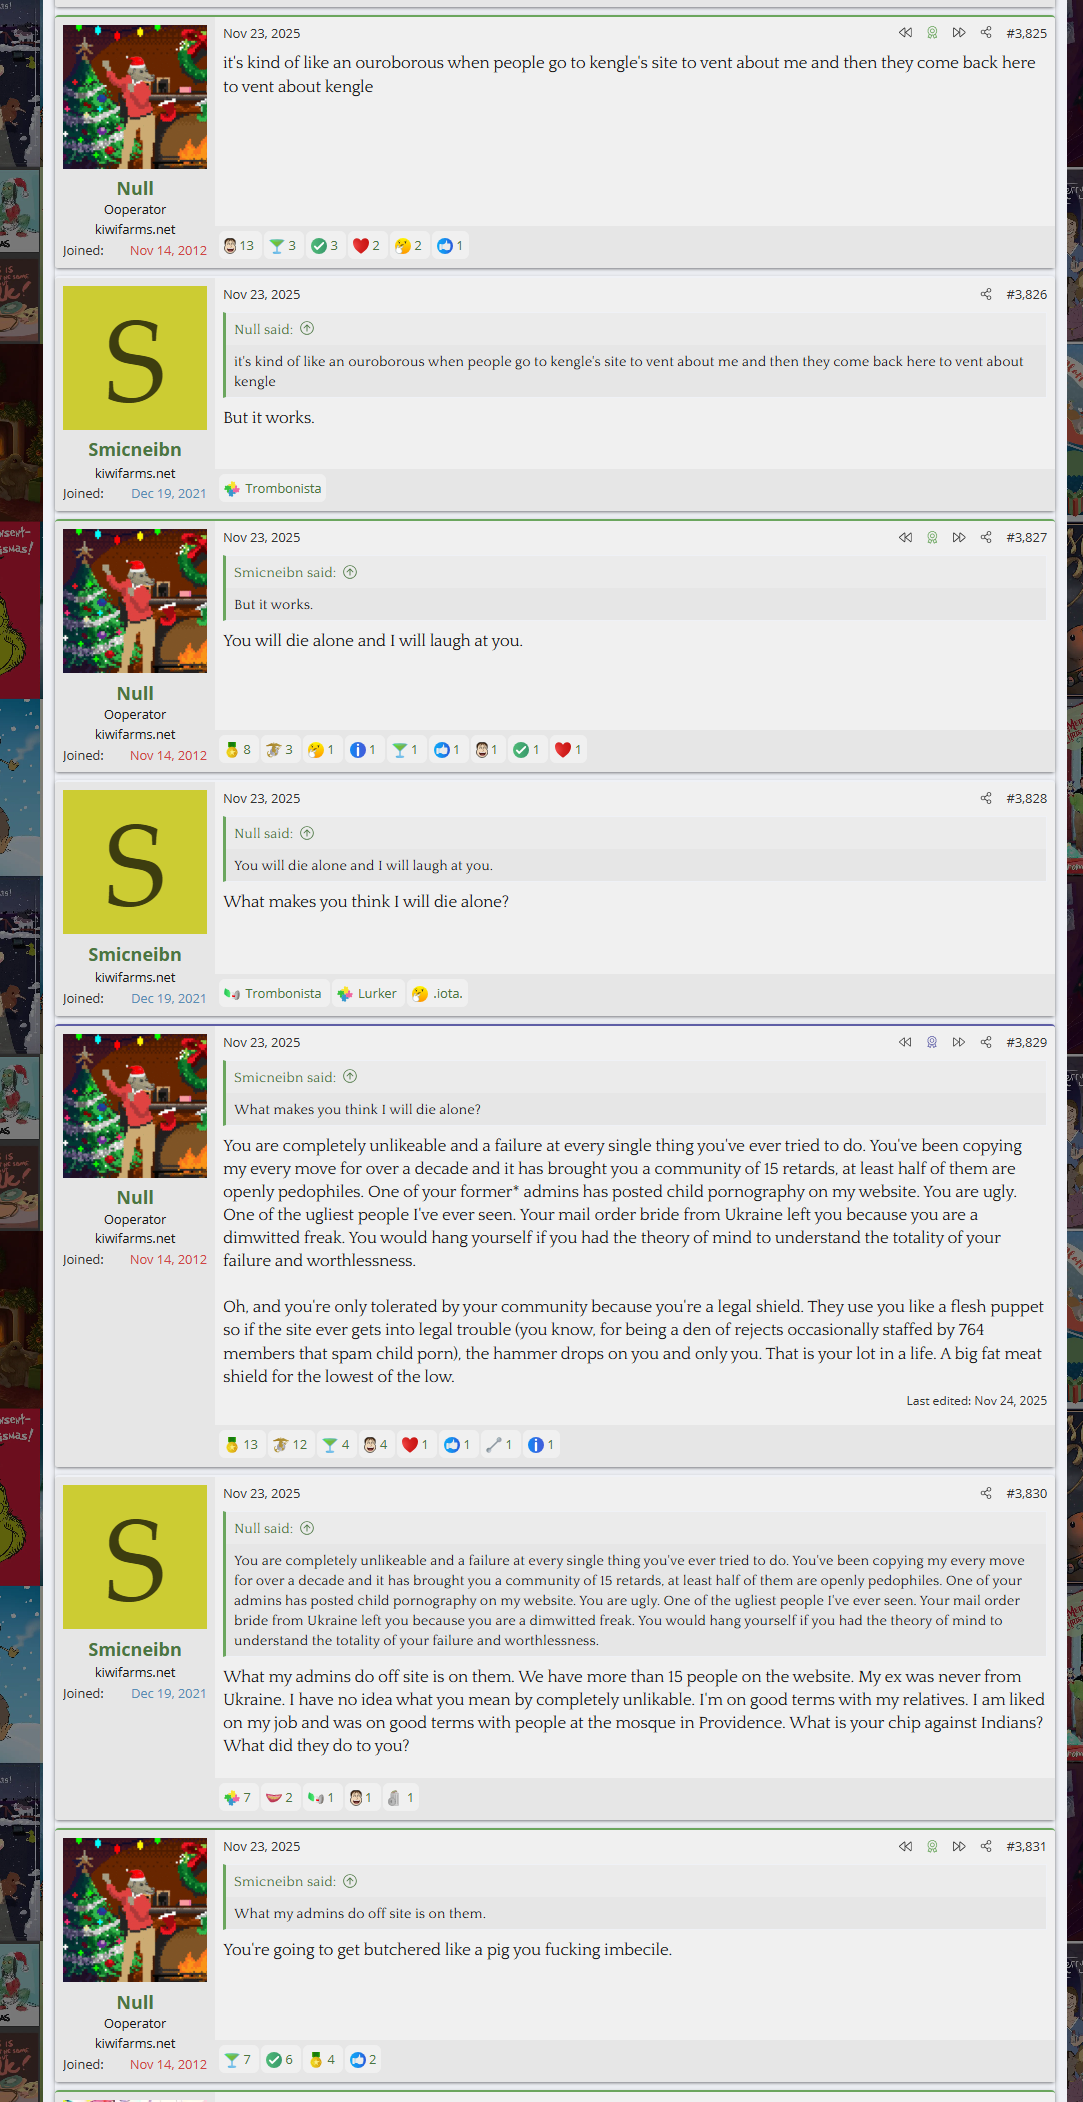This screenshot has width=1083, height=2102.
Task: Click next post arrow on post #3,827
Action: [959, 537]
